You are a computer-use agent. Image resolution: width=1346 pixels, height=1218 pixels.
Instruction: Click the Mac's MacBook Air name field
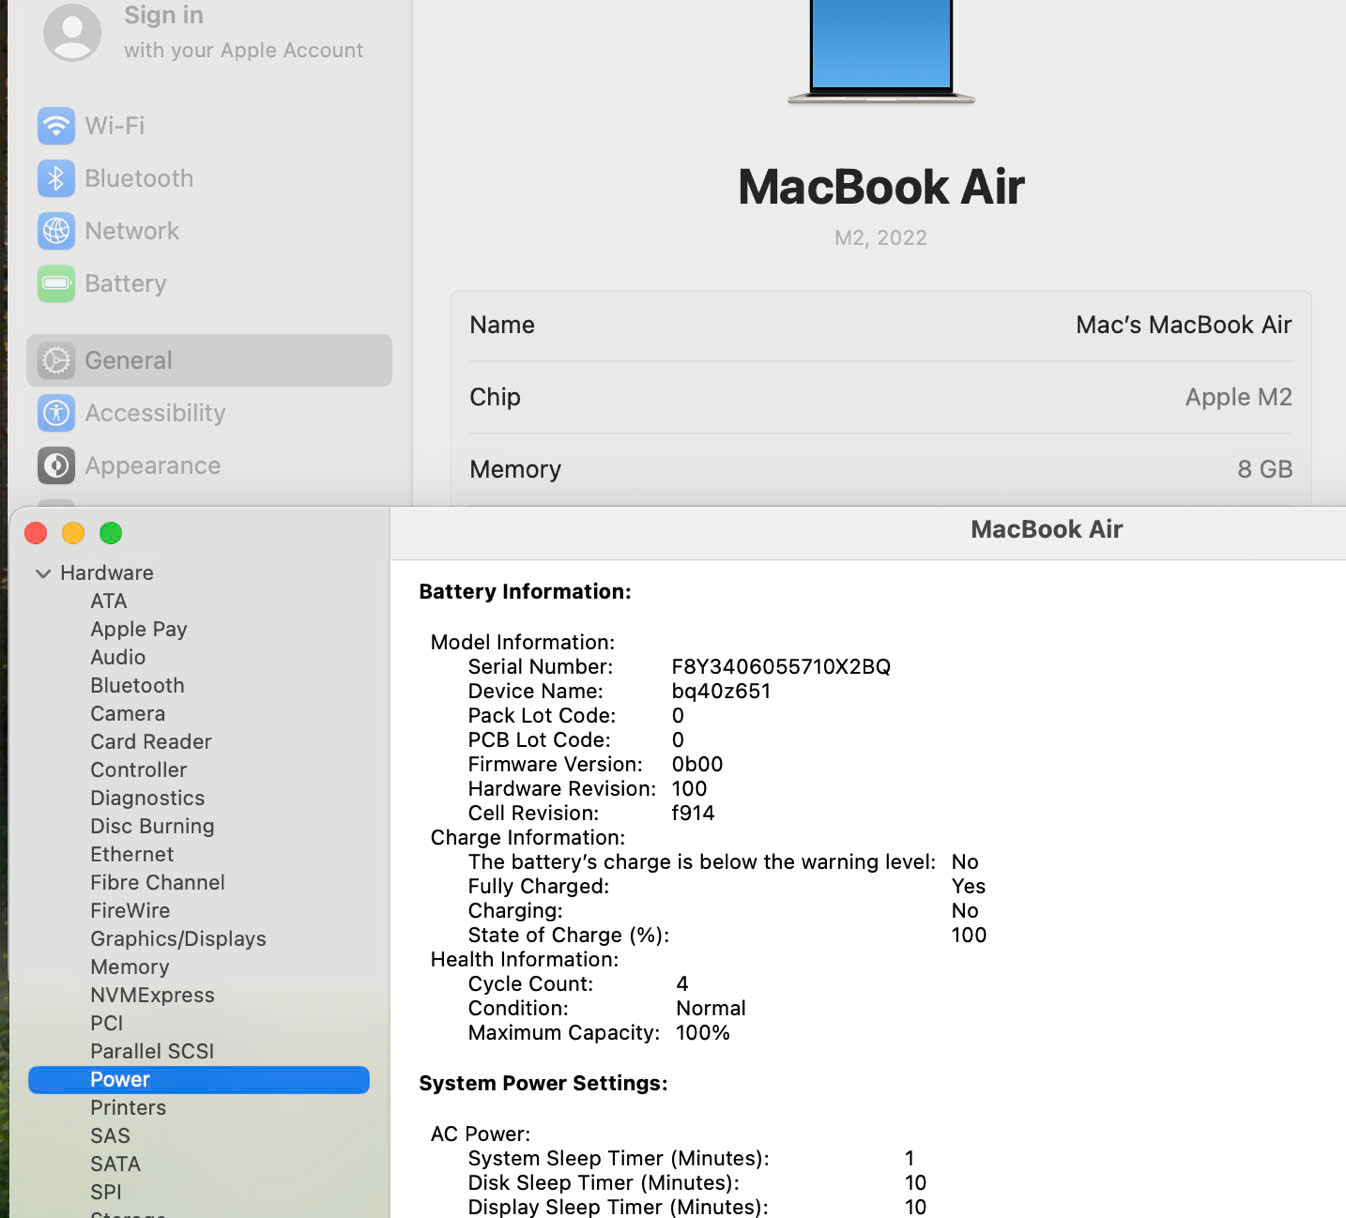point(1182,325)
